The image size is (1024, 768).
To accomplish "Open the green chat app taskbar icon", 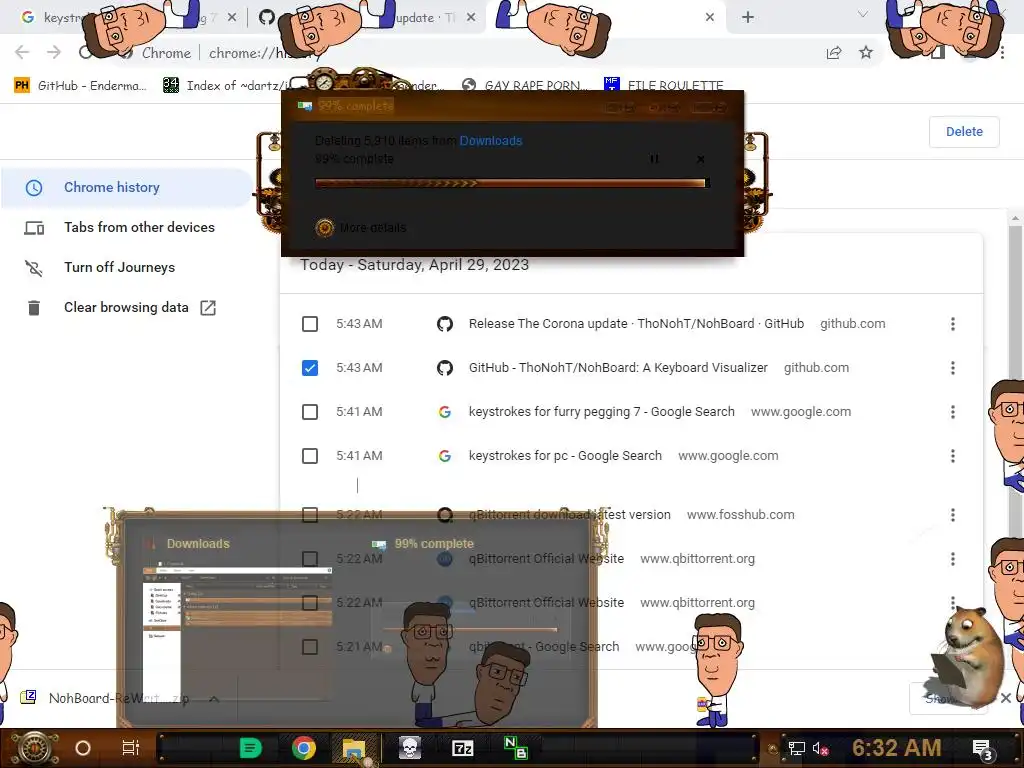I will 251,748.
